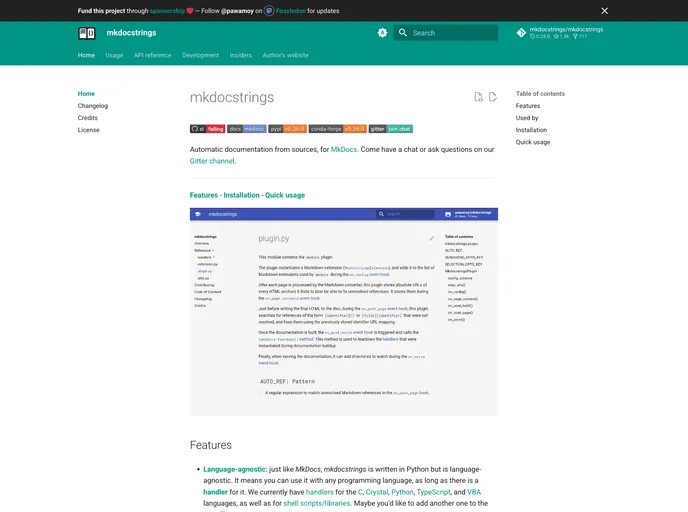Go to Quick usage in table of contents

click(x=533, y=142)
